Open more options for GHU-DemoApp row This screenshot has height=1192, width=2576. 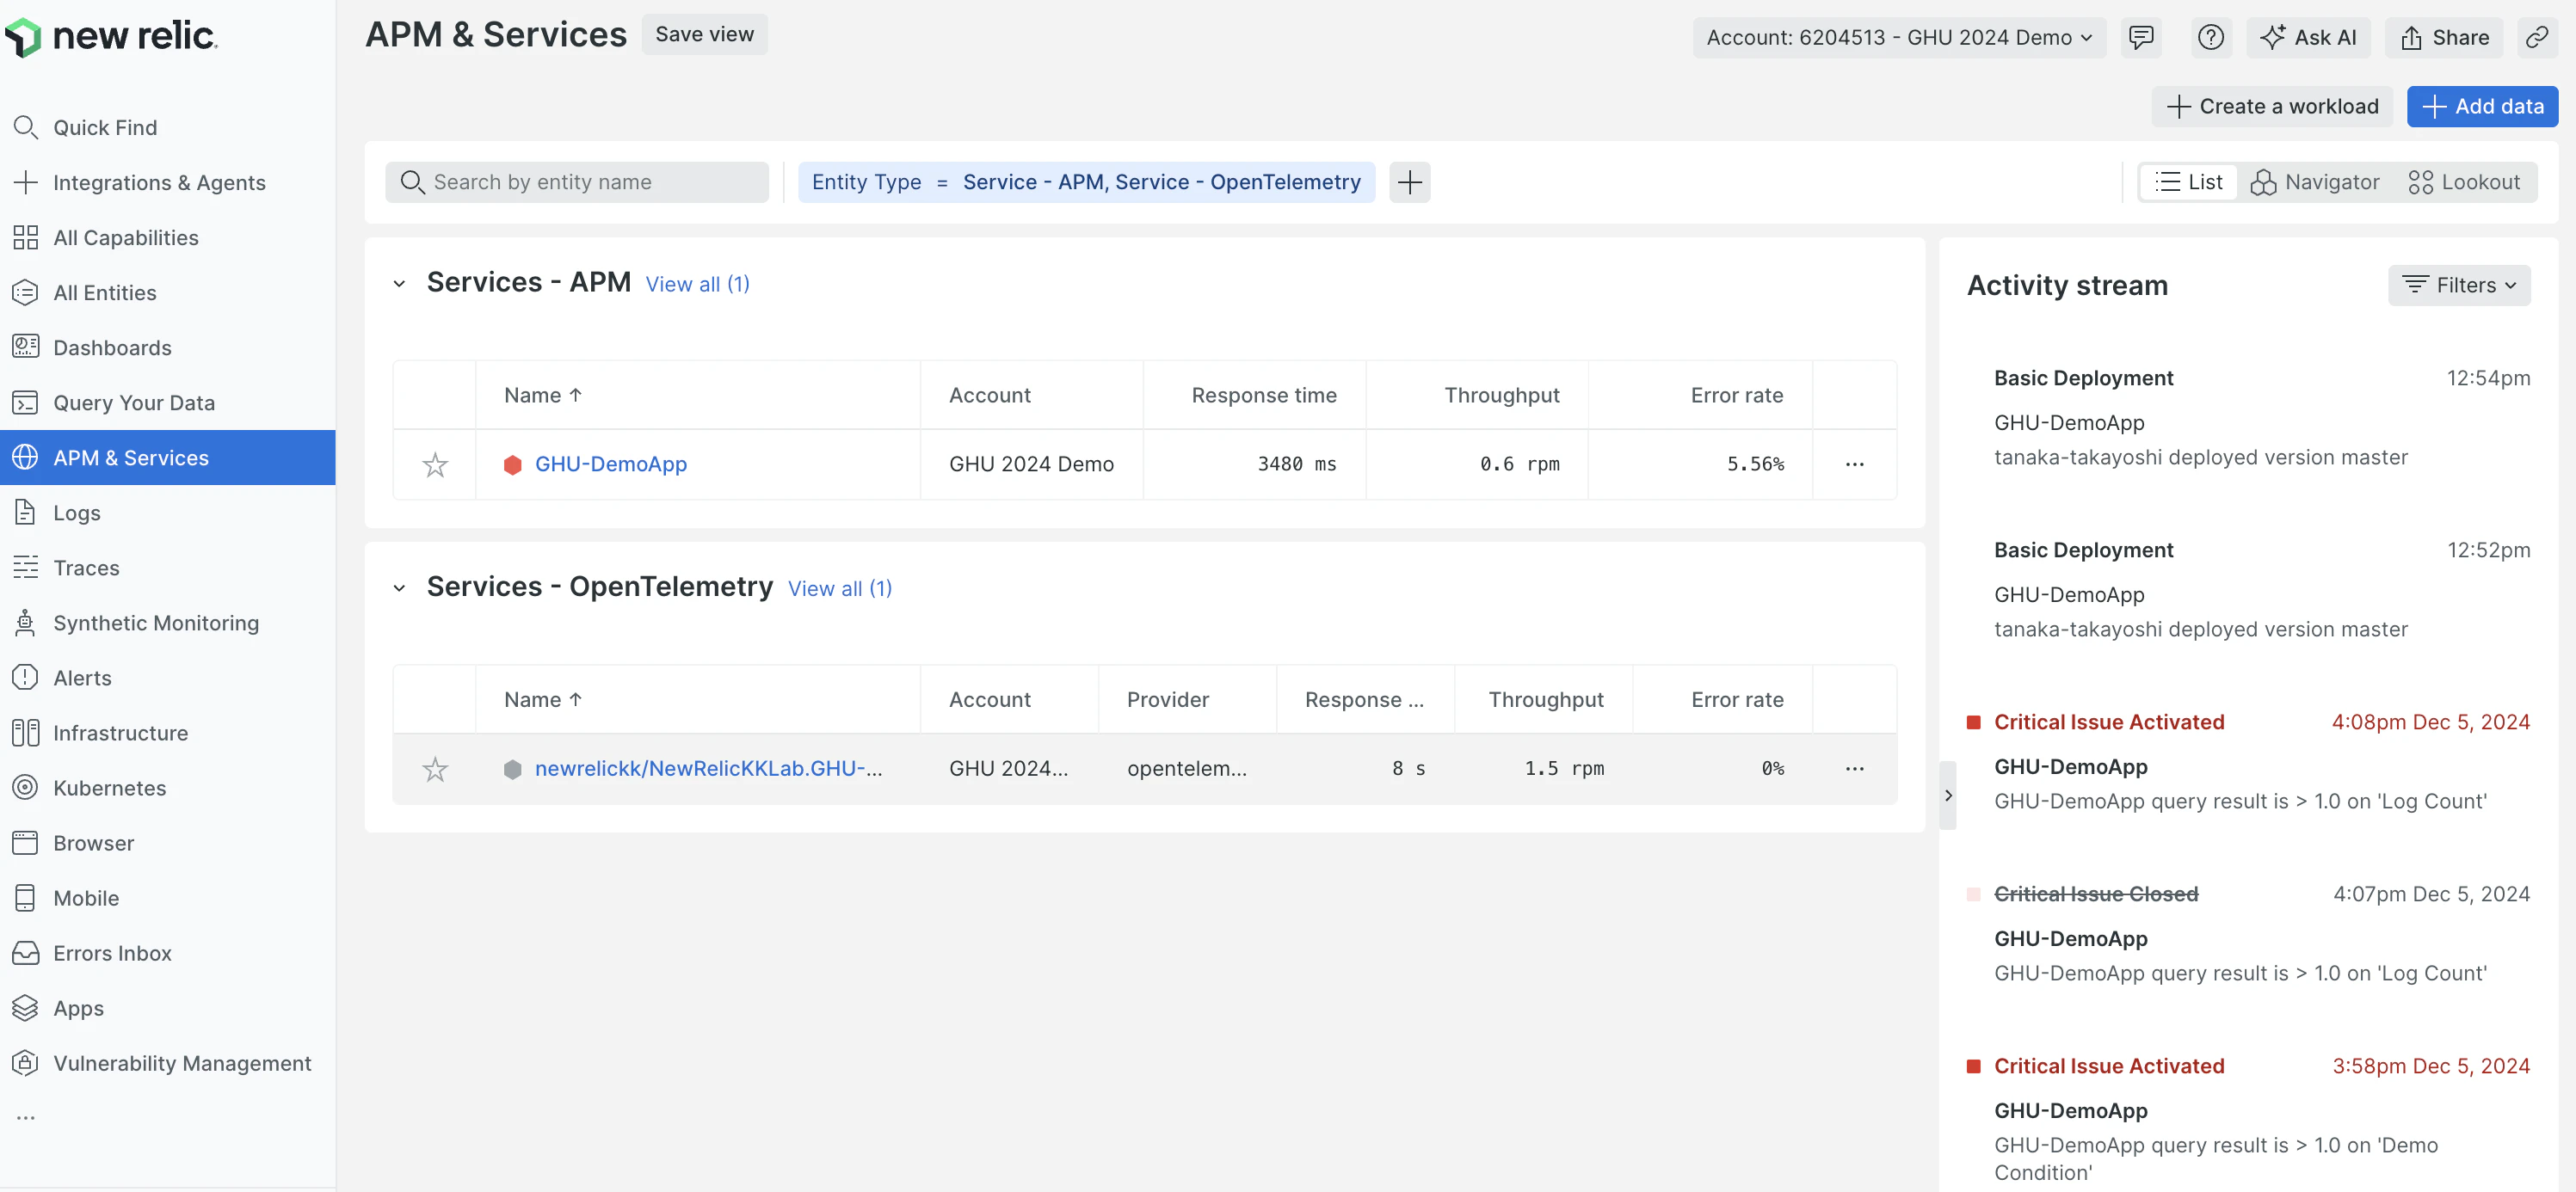pos(1854,464)
